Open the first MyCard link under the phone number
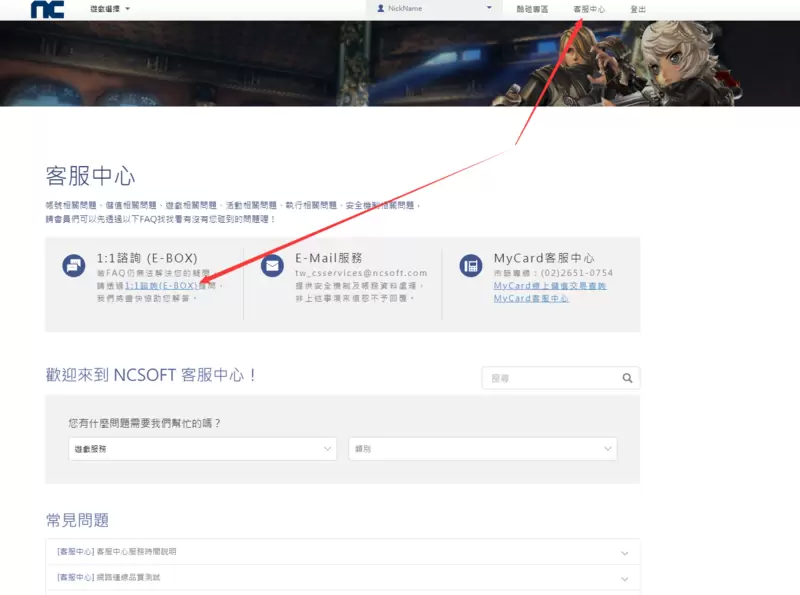This screenshot has width=800, height=595. (549, 286)
